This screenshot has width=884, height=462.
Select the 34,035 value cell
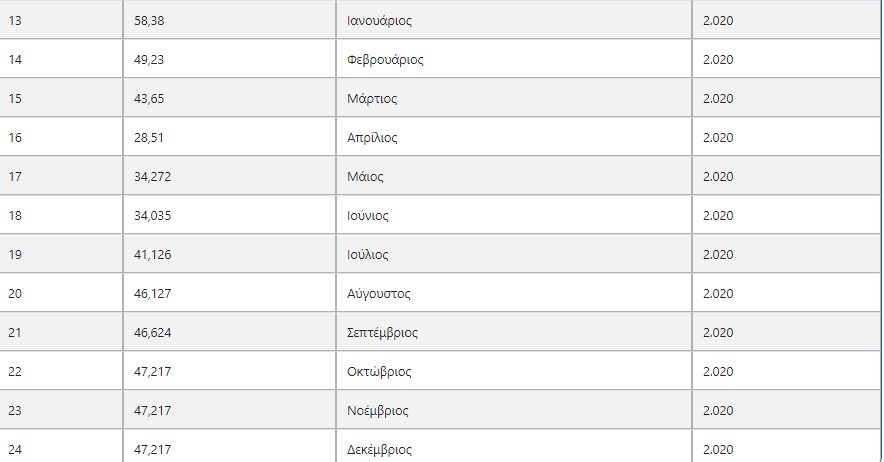229,215
